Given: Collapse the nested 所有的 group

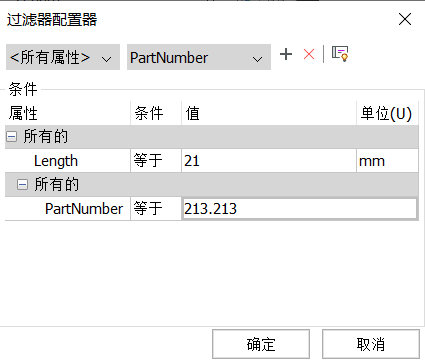Looking at the screenshot, I should pyautogui.click(x=22, y=184).
